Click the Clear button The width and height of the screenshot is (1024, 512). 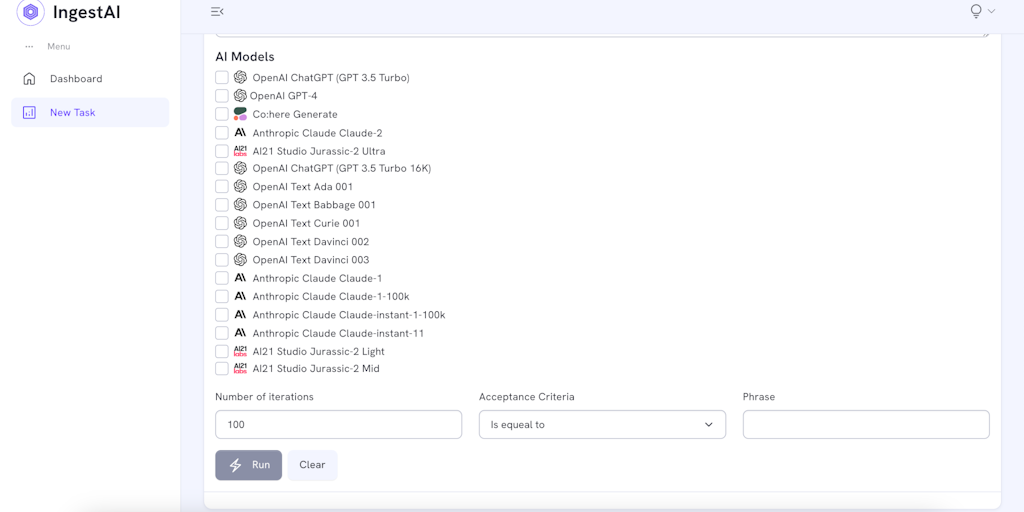click(312, 465)
